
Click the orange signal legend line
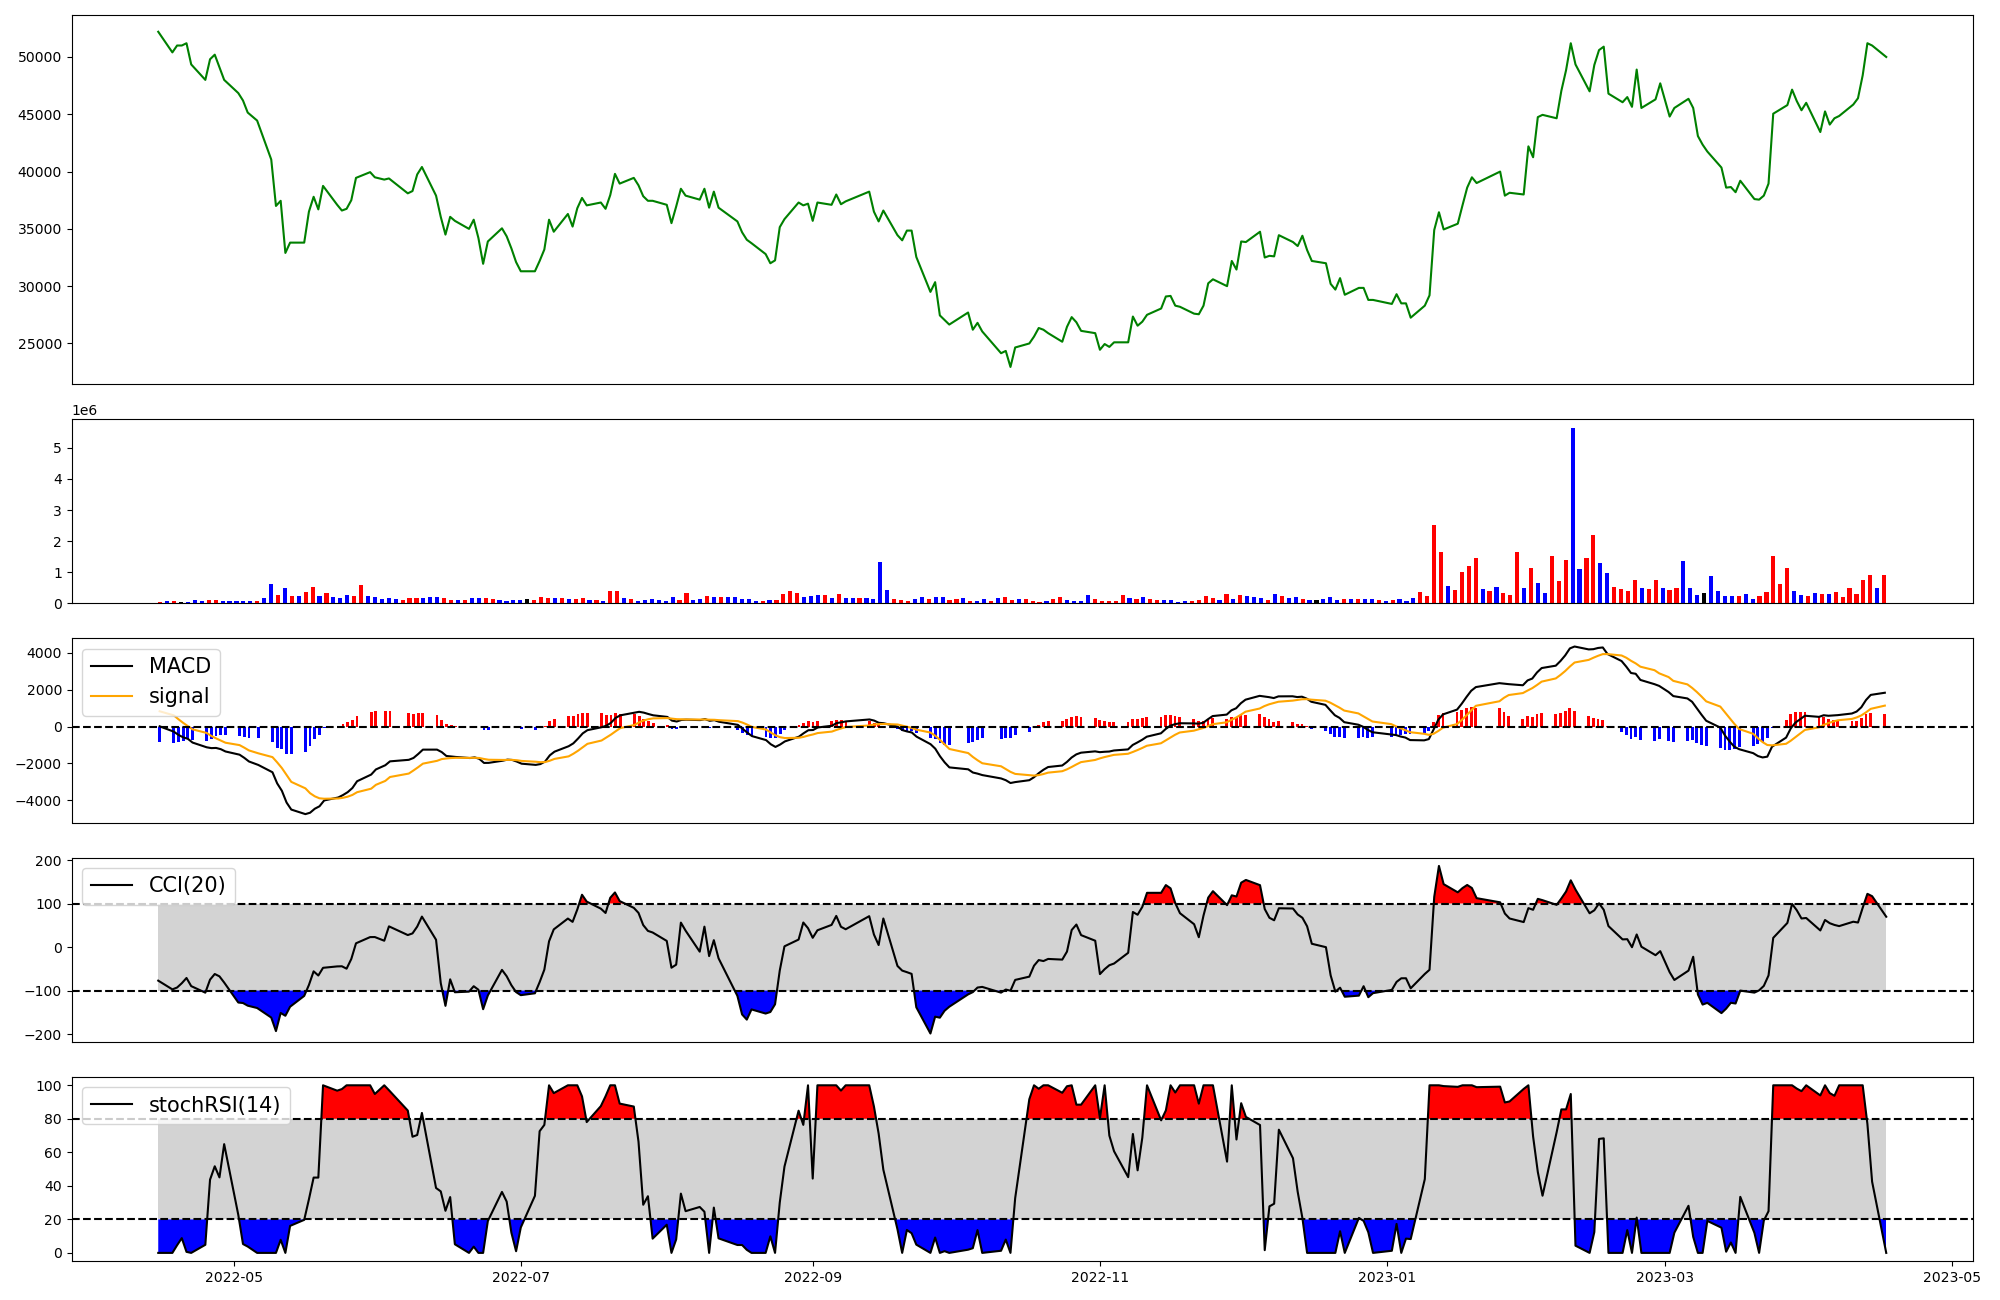point(112,696)
